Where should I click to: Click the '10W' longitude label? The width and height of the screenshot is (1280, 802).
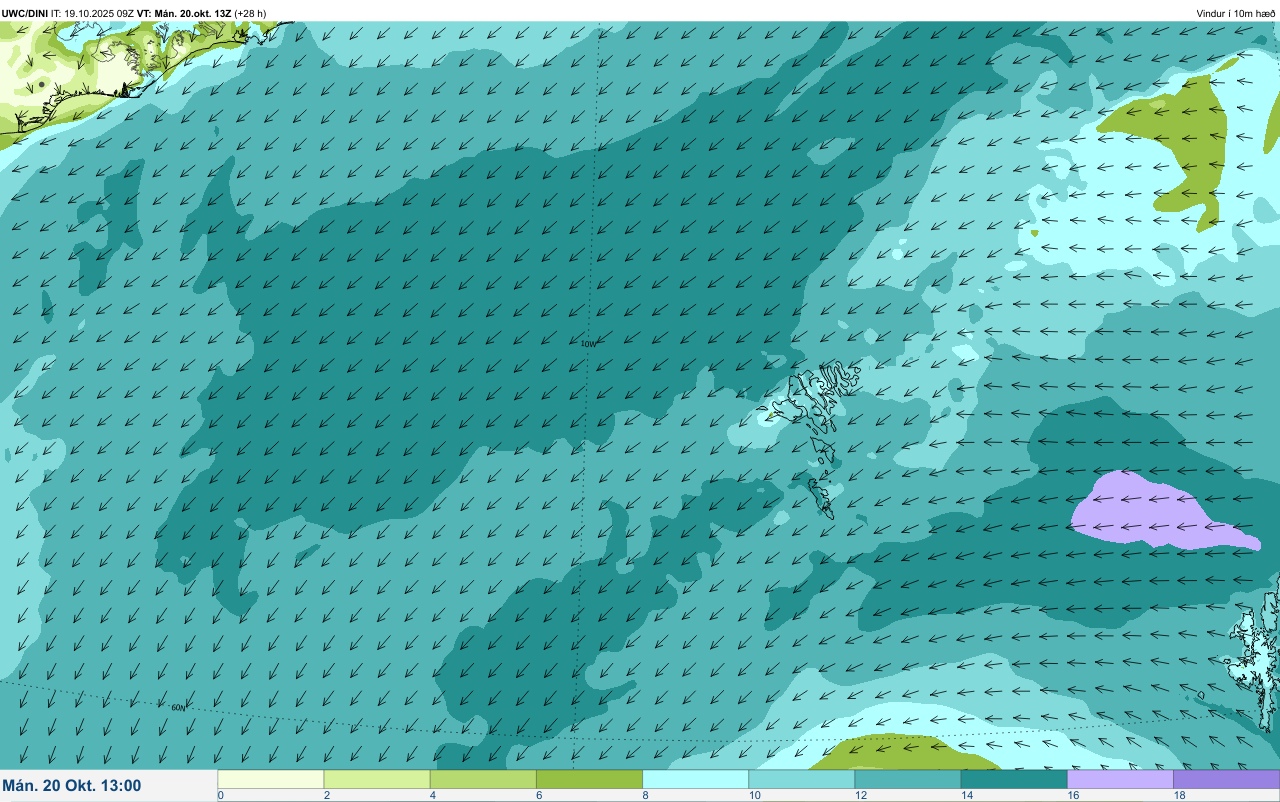pos(588,343)
